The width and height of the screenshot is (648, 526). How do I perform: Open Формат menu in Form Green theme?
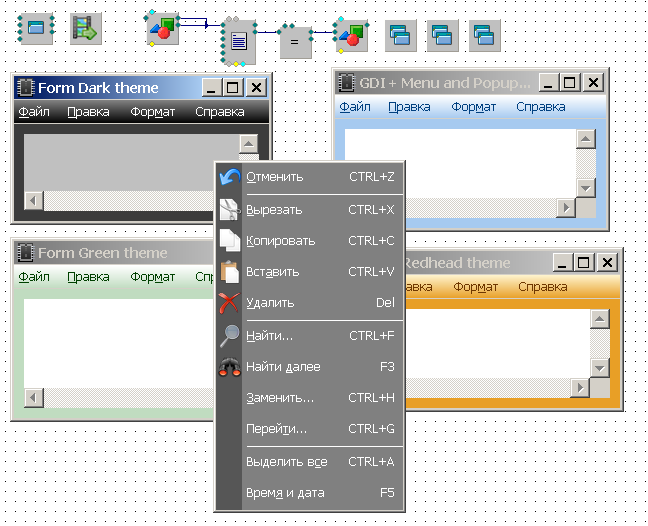(x=152, y=277)
